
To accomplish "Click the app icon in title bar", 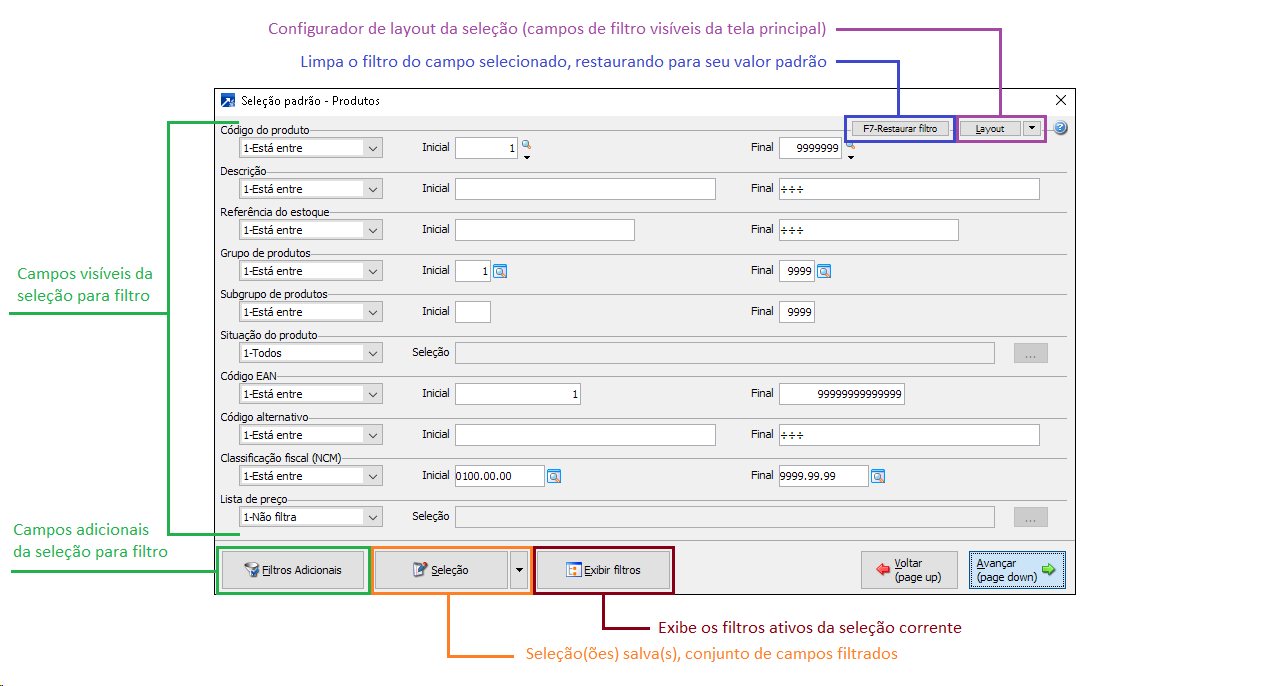I will tap(227, 101).
